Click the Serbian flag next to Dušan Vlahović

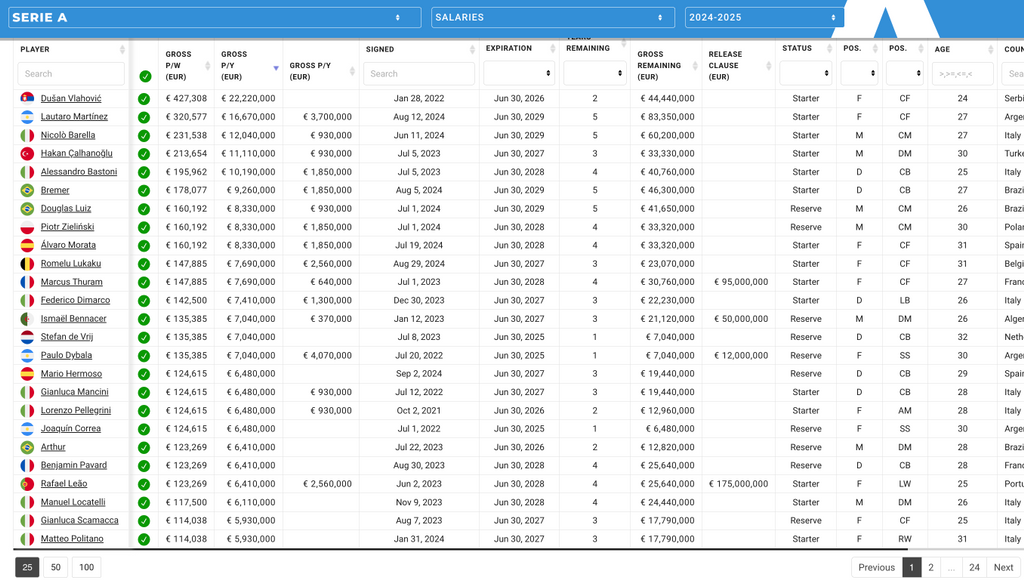point(27,99)
